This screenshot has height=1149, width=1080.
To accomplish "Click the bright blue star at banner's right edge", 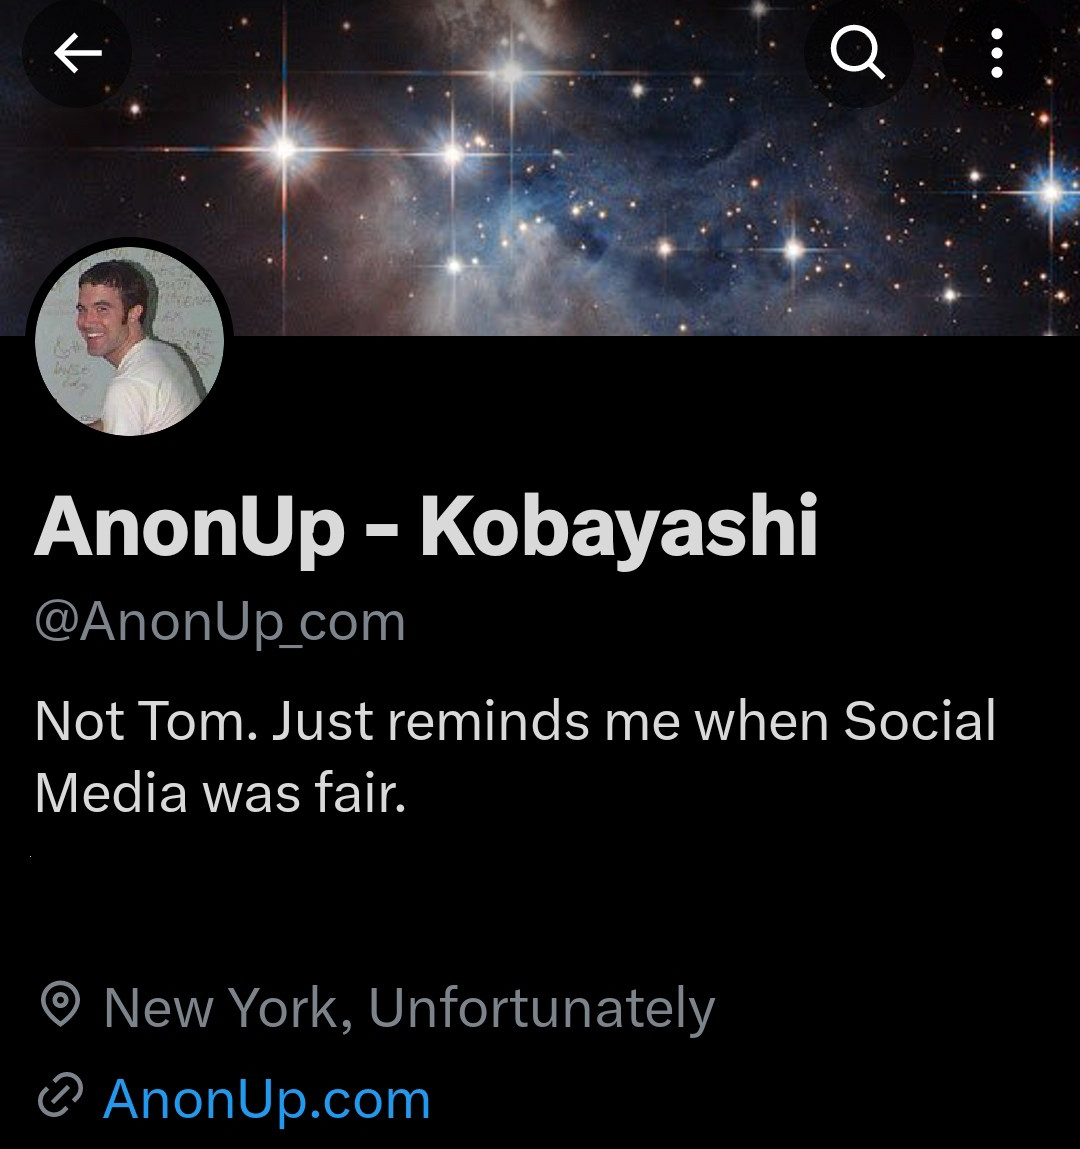I will tap(1049, 190).
